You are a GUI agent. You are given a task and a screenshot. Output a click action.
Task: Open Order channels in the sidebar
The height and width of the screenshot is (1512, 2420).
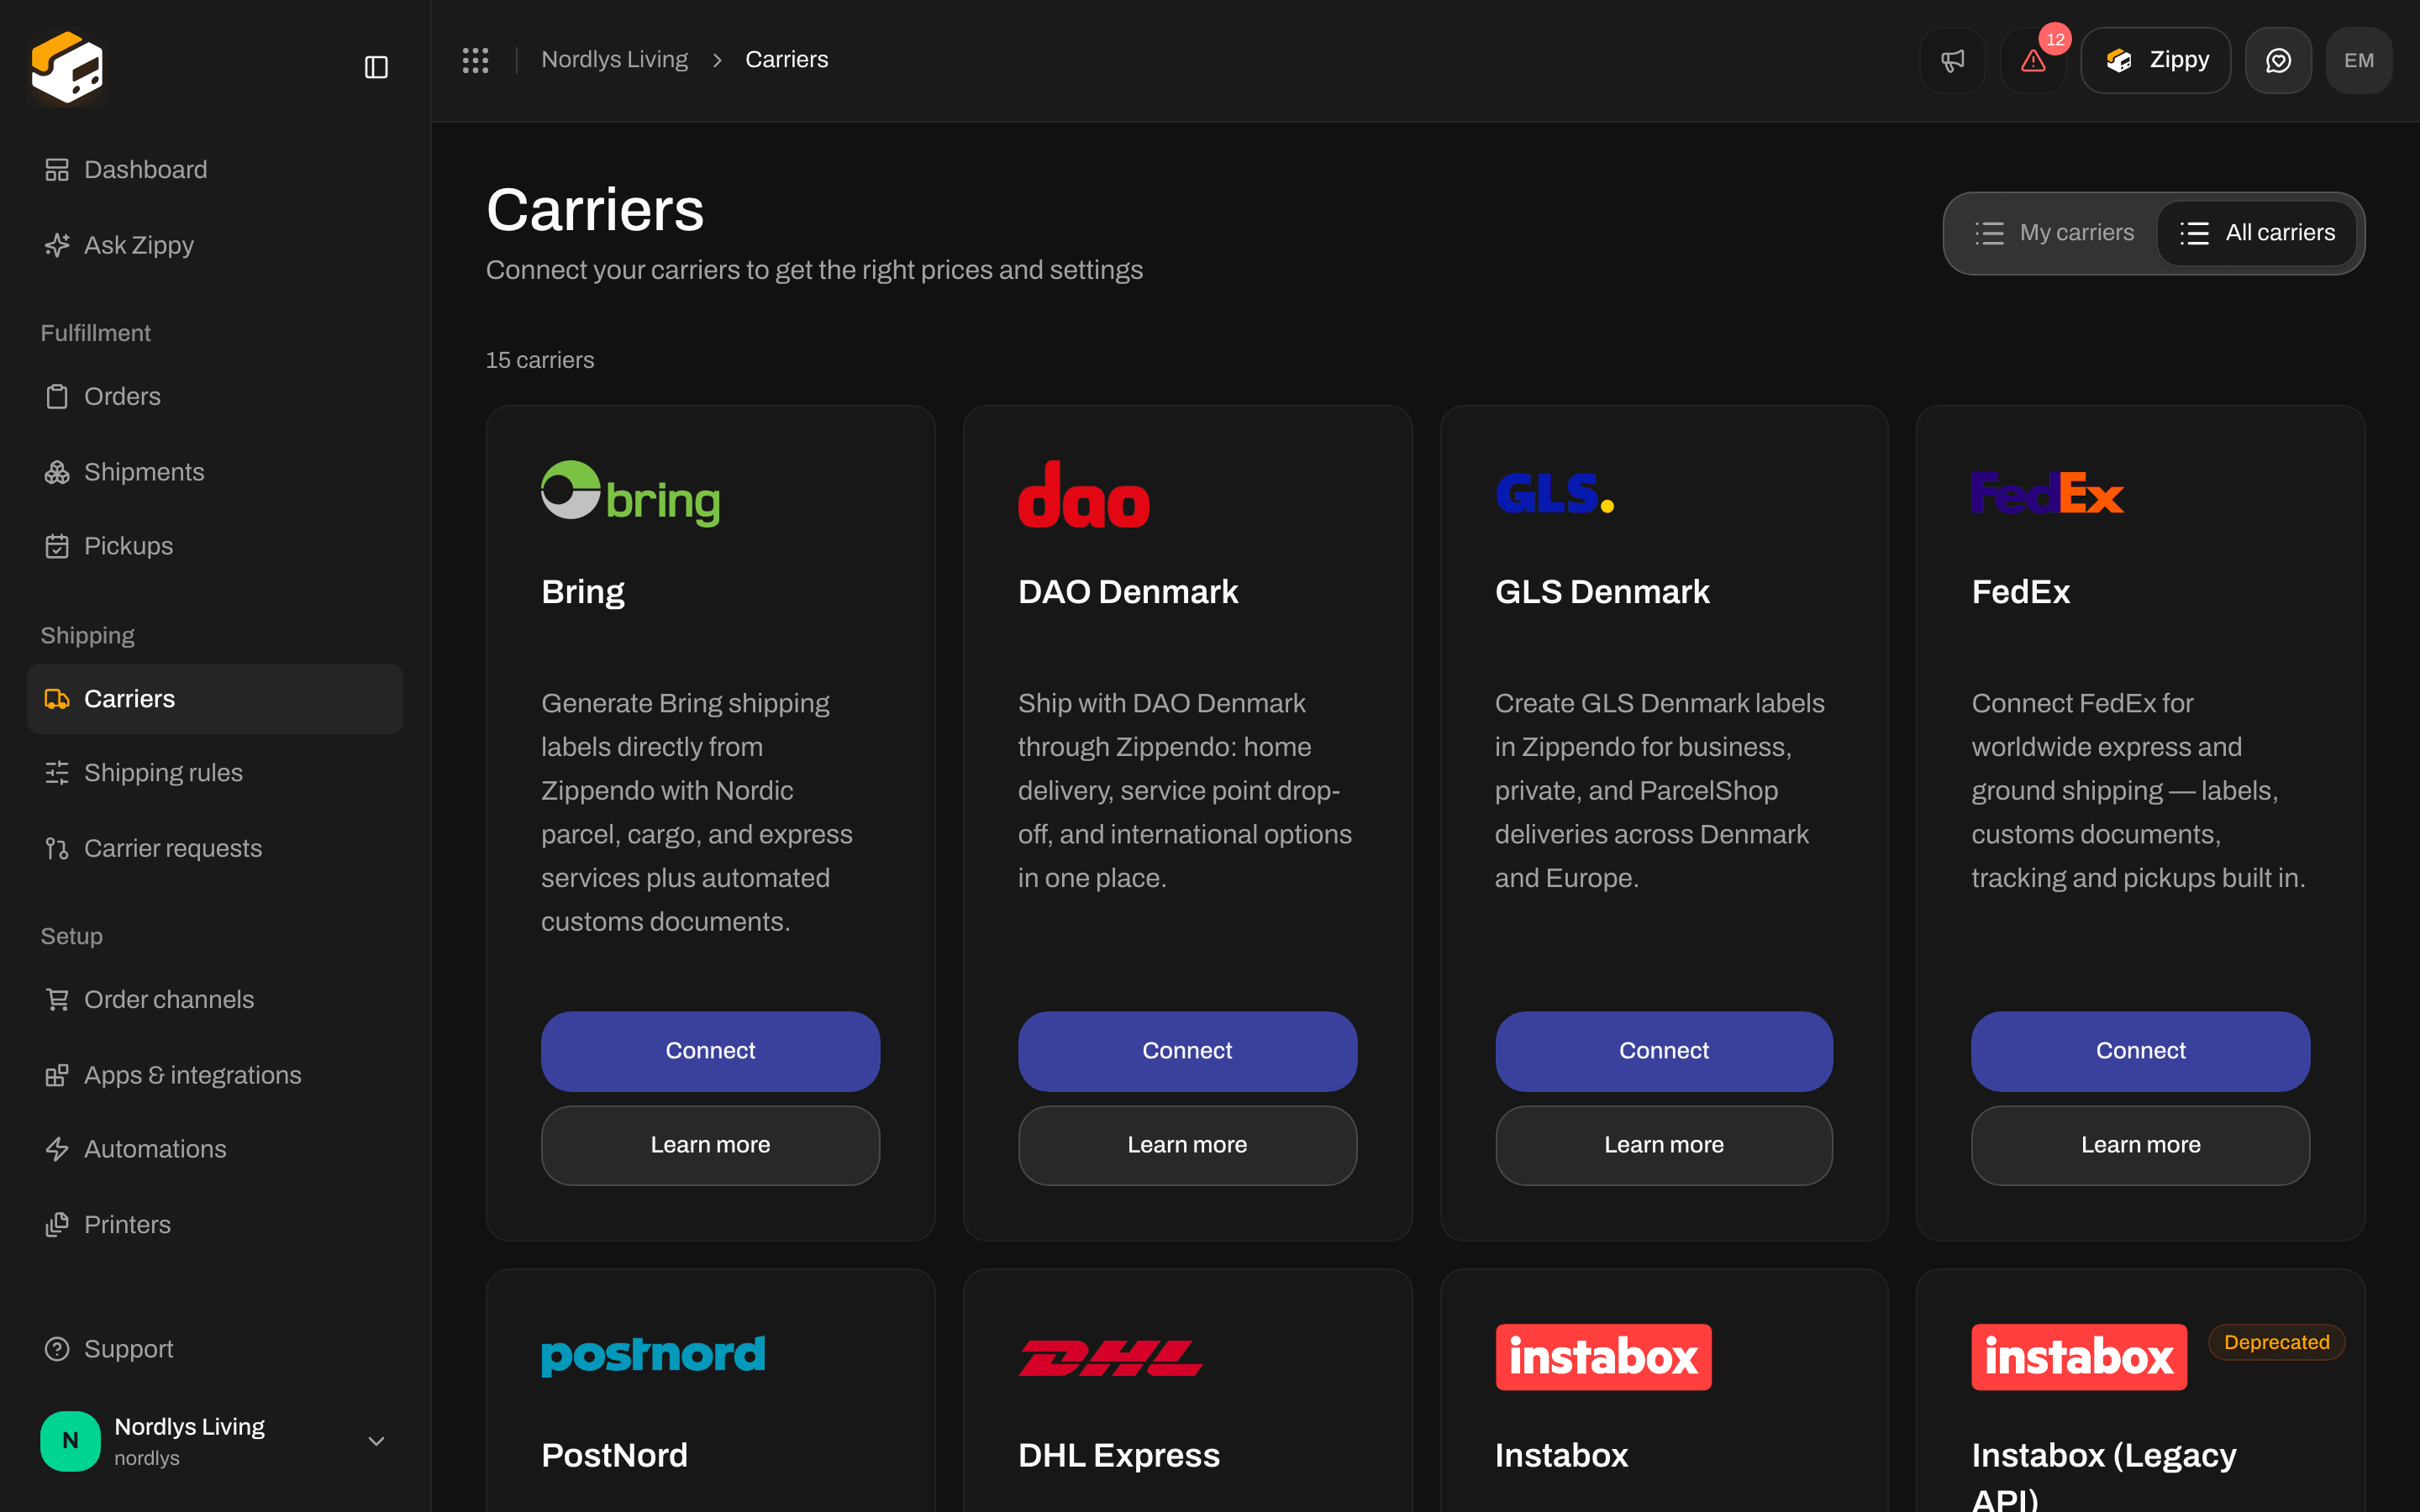[x=215, y=1000]
